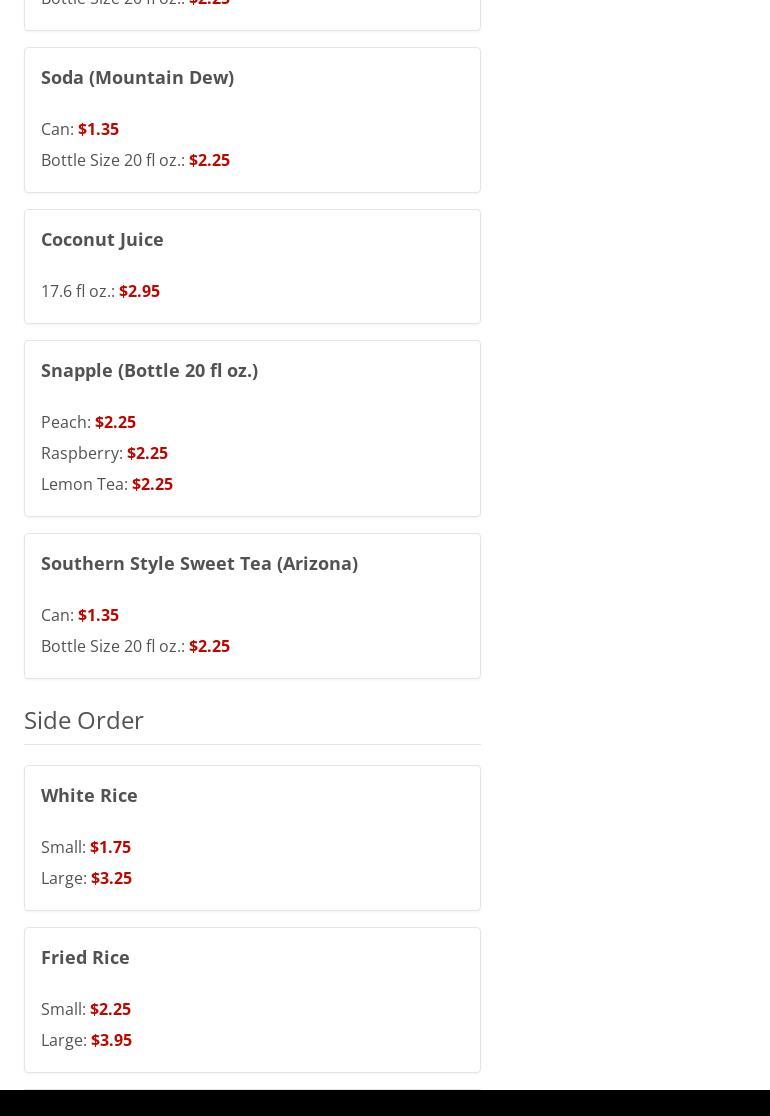Open Southern Style Sweet Tea (Arizona) item

point(199,563)
